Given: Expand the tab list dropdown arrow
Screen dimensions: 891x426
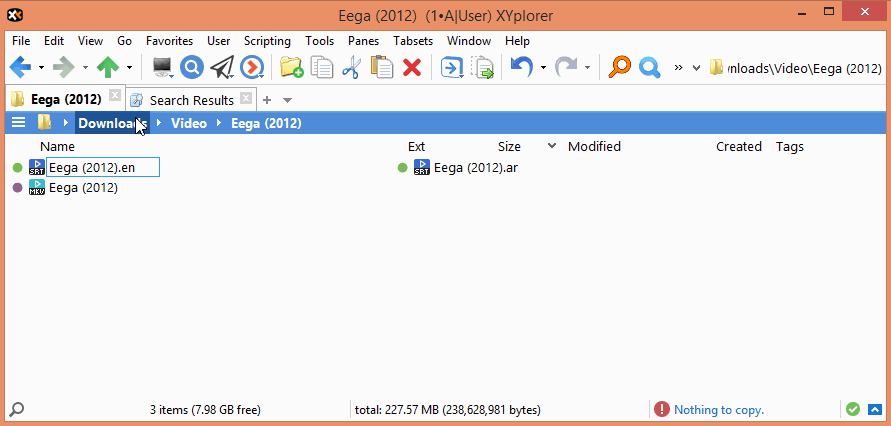Looking at the screenshot, I should pos(287,100).
